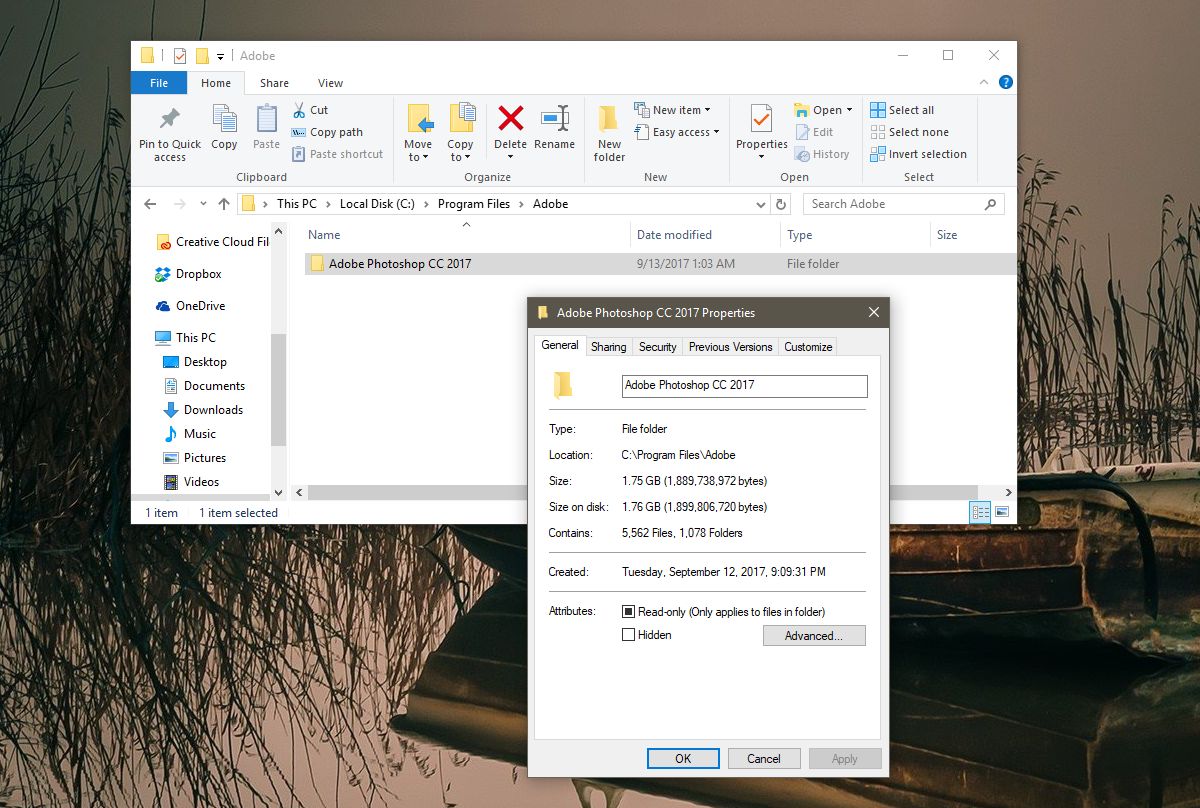1200x808 pixels.
Task: Open the View ribbon tab
Action: pyautogui.click(x=330, y=83)
